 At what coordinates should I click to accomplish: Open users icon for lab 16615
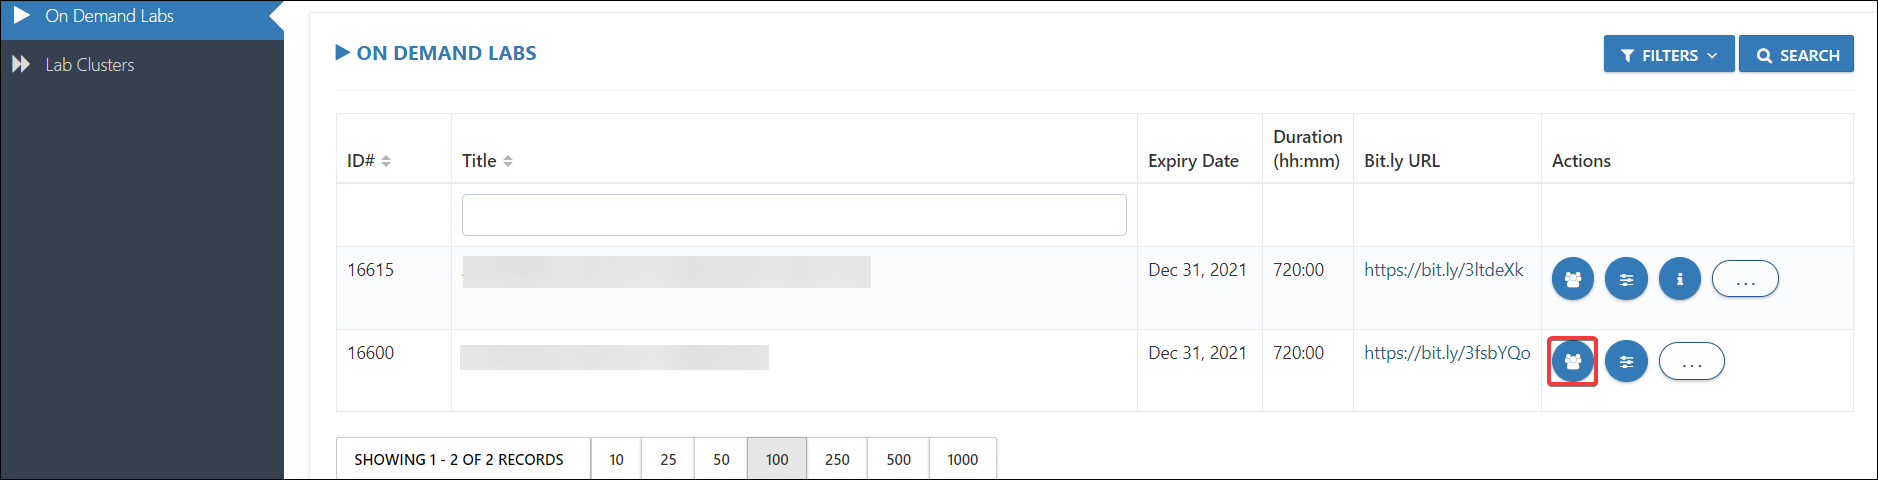click(1572, 279)
